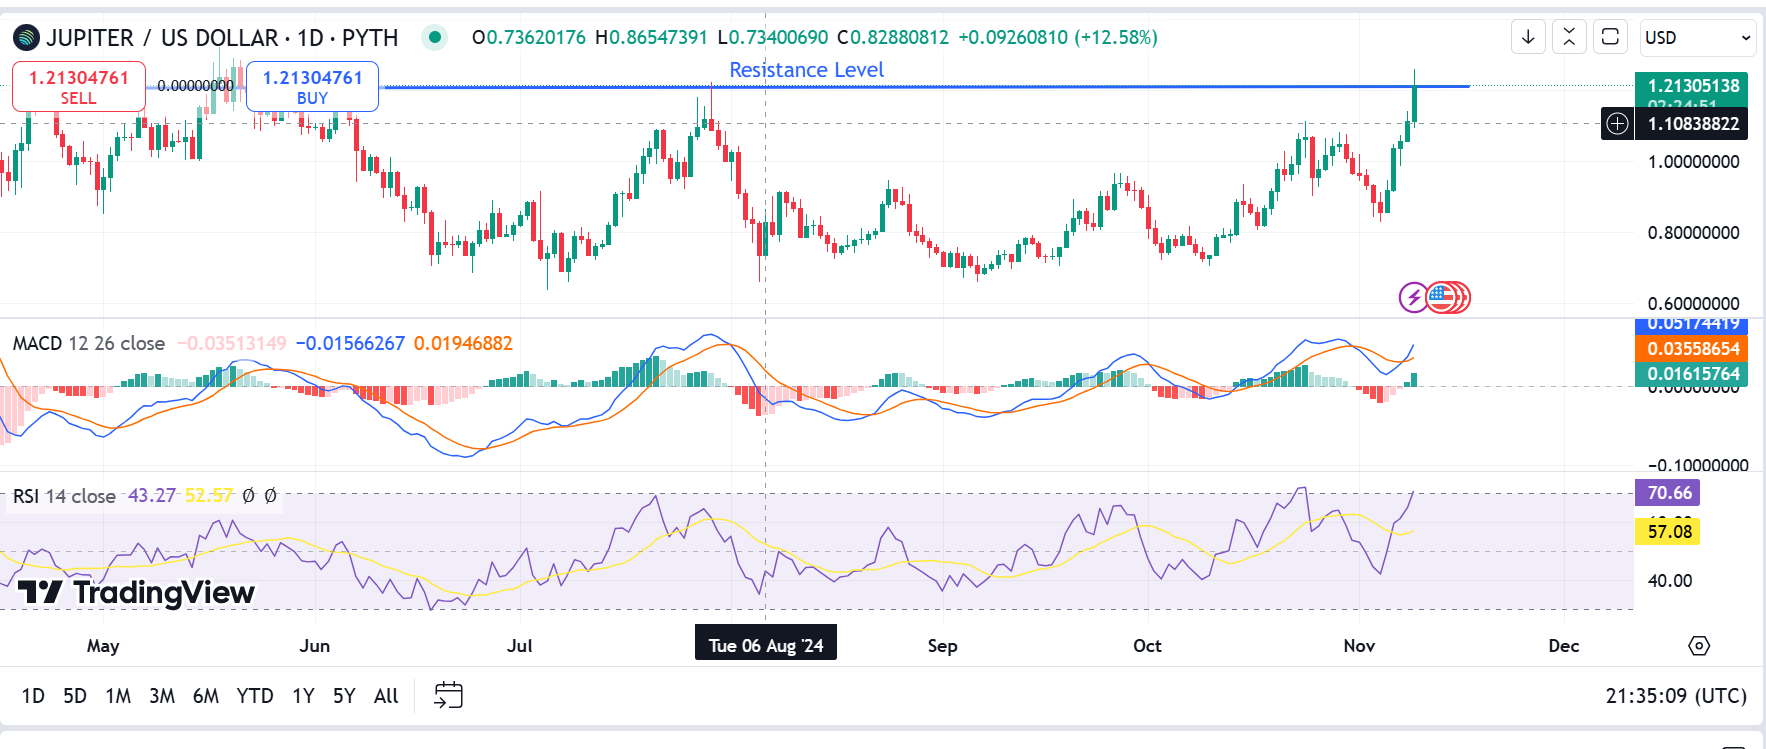Select the 5Y time range

(344, 696)
